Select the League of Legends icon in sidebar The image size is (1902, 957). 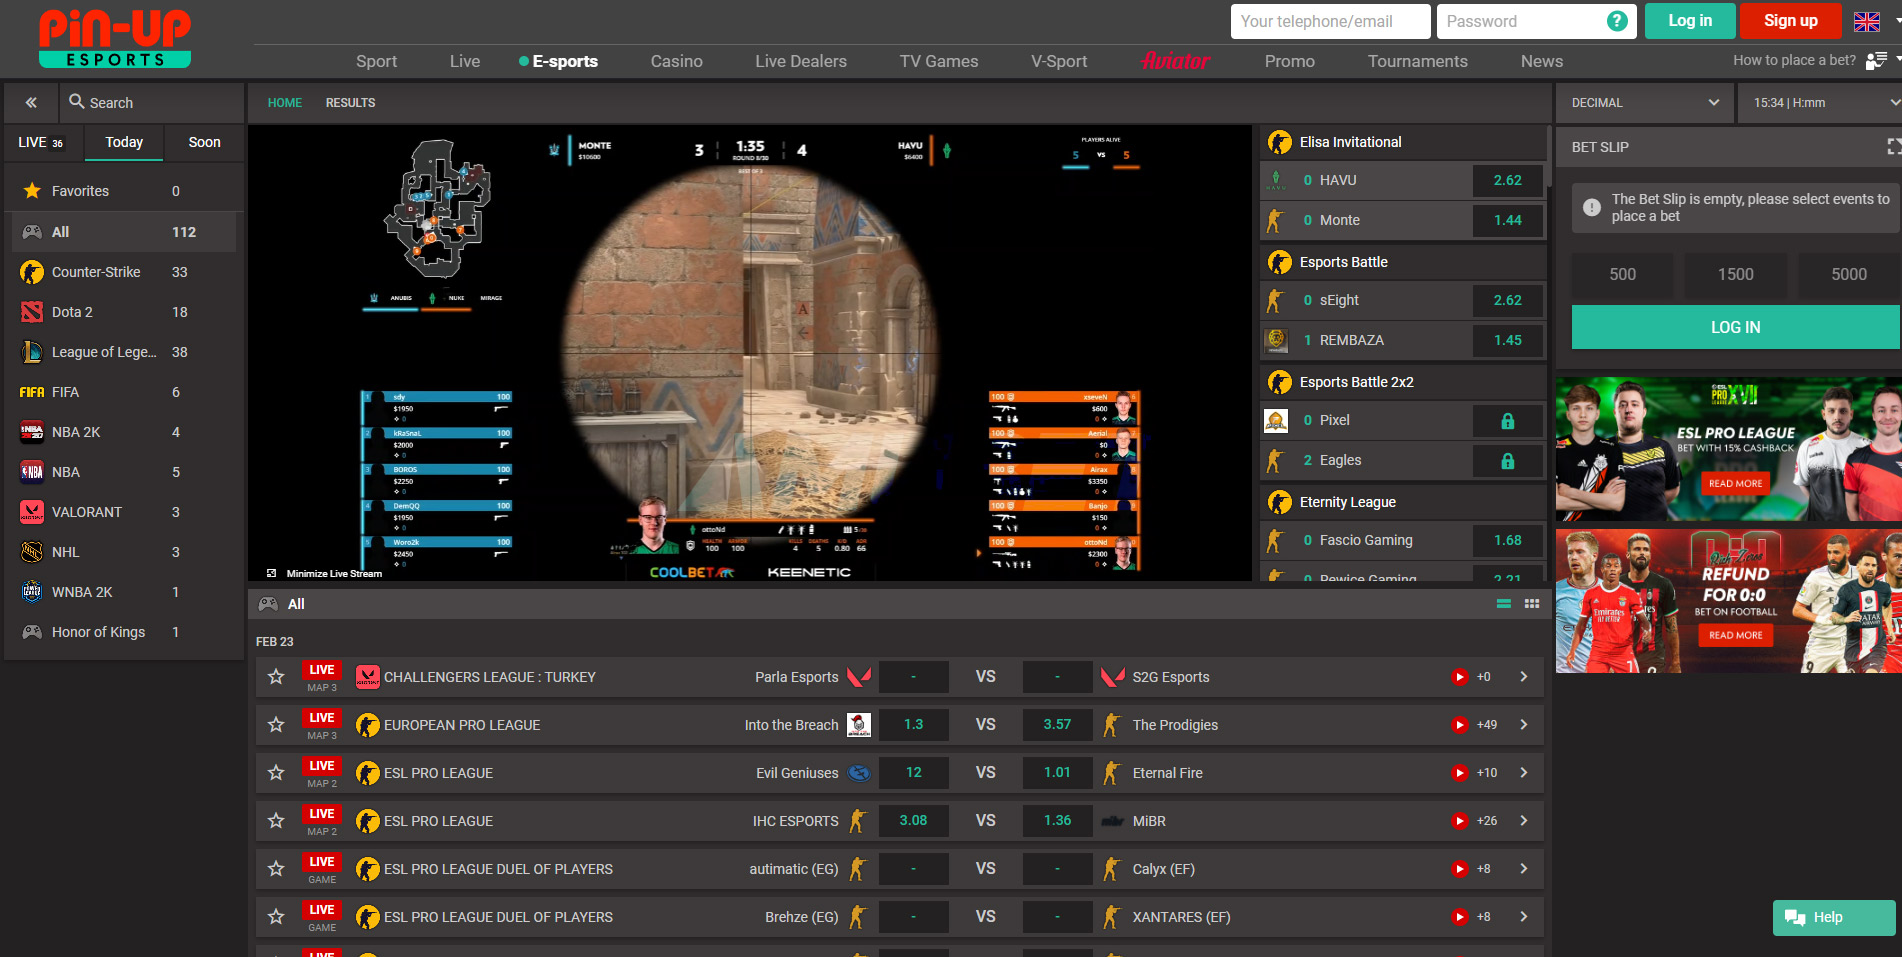coord(32,352)
